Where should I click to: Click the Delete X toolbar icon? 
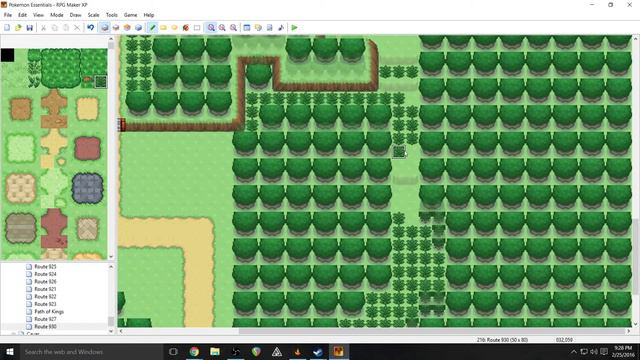77,28
